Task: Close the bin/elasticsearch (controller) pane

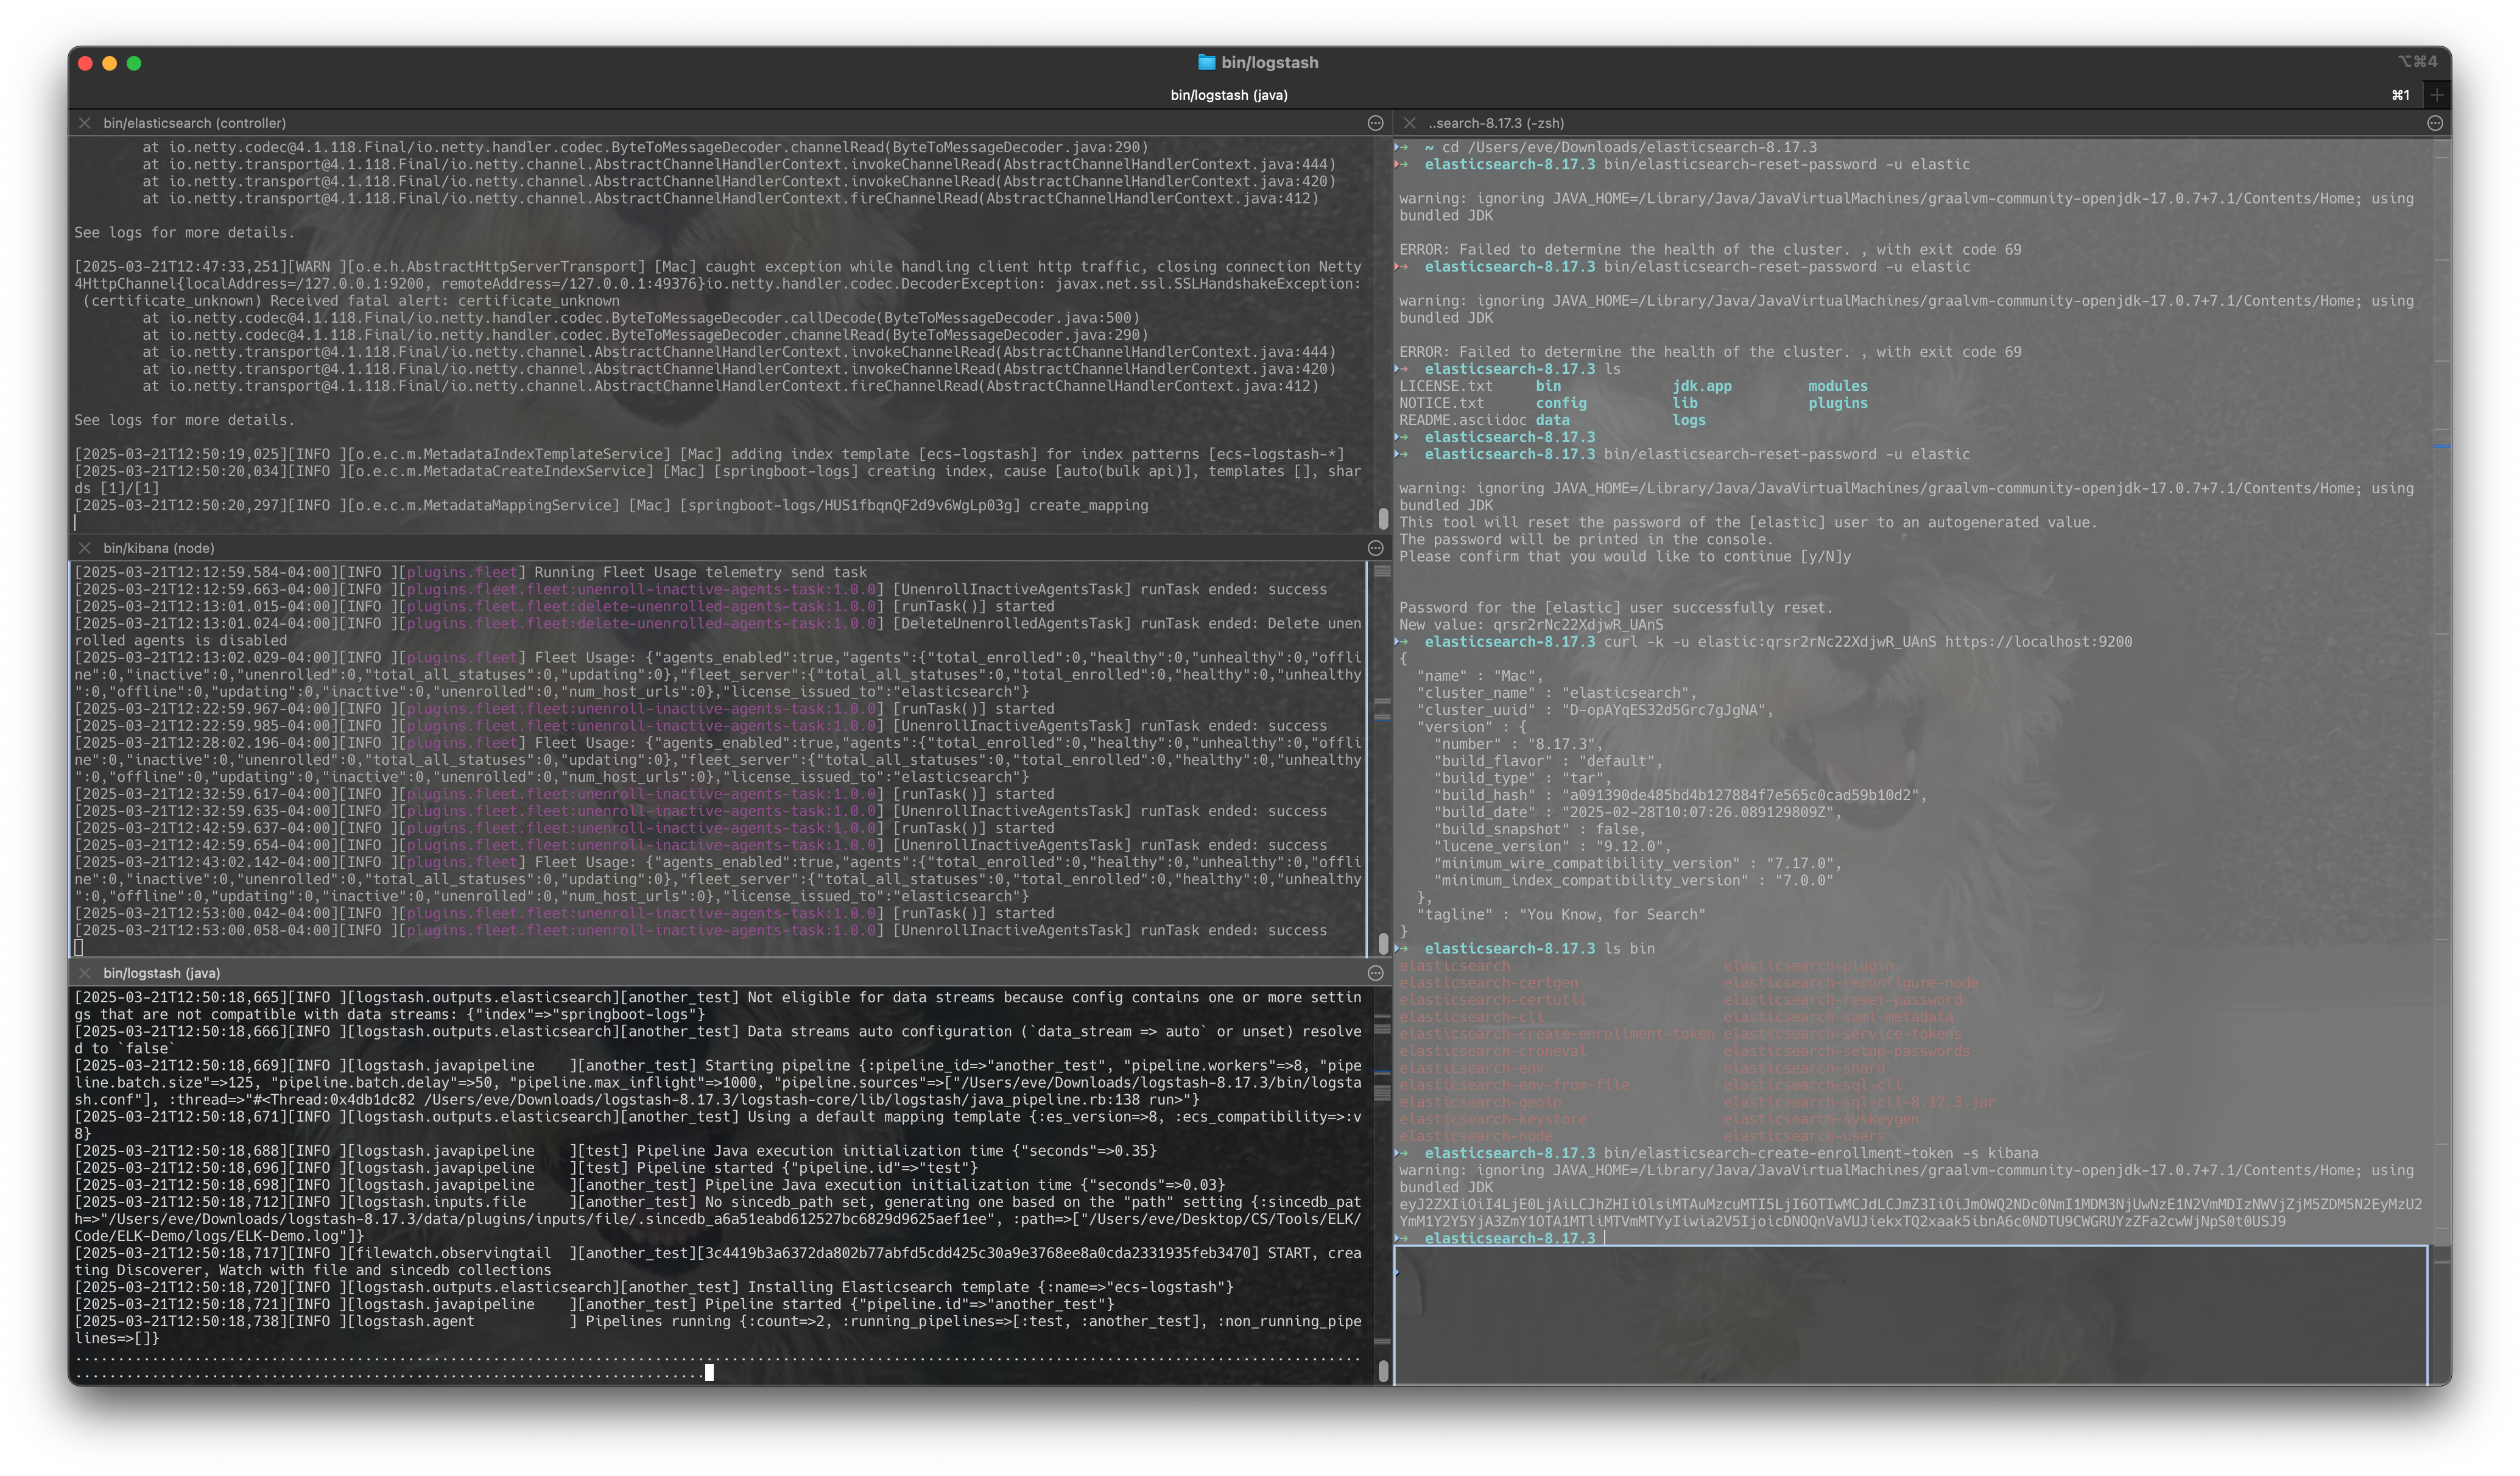Action: tap(85, 122)
